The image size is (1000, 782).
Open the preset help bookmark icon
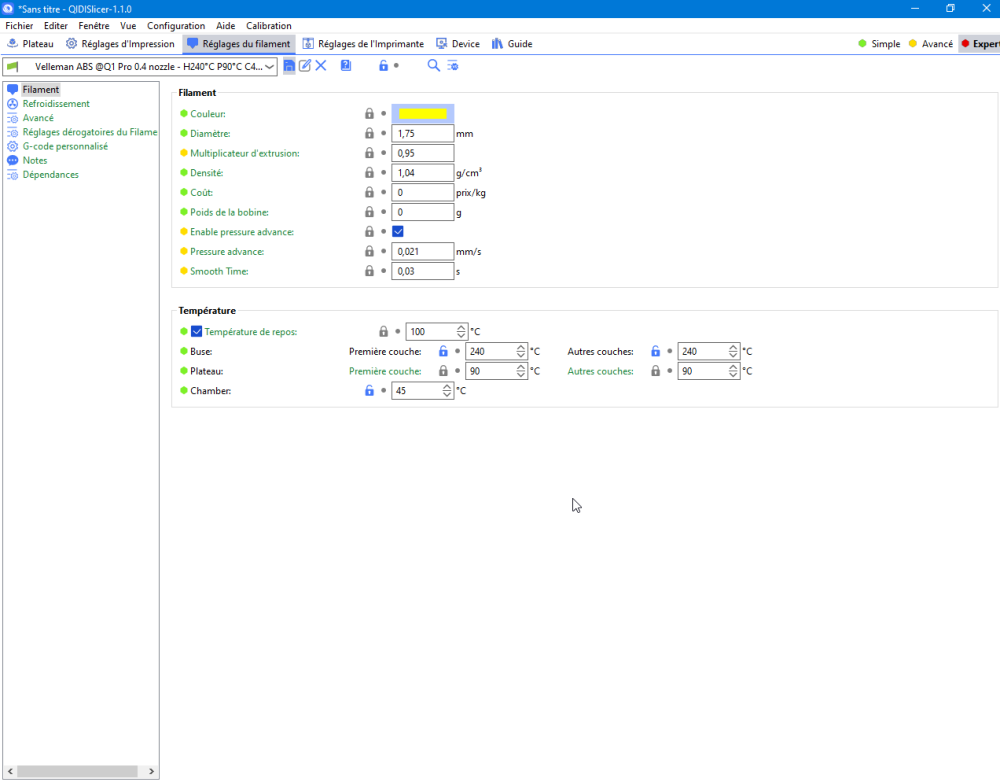346,66
